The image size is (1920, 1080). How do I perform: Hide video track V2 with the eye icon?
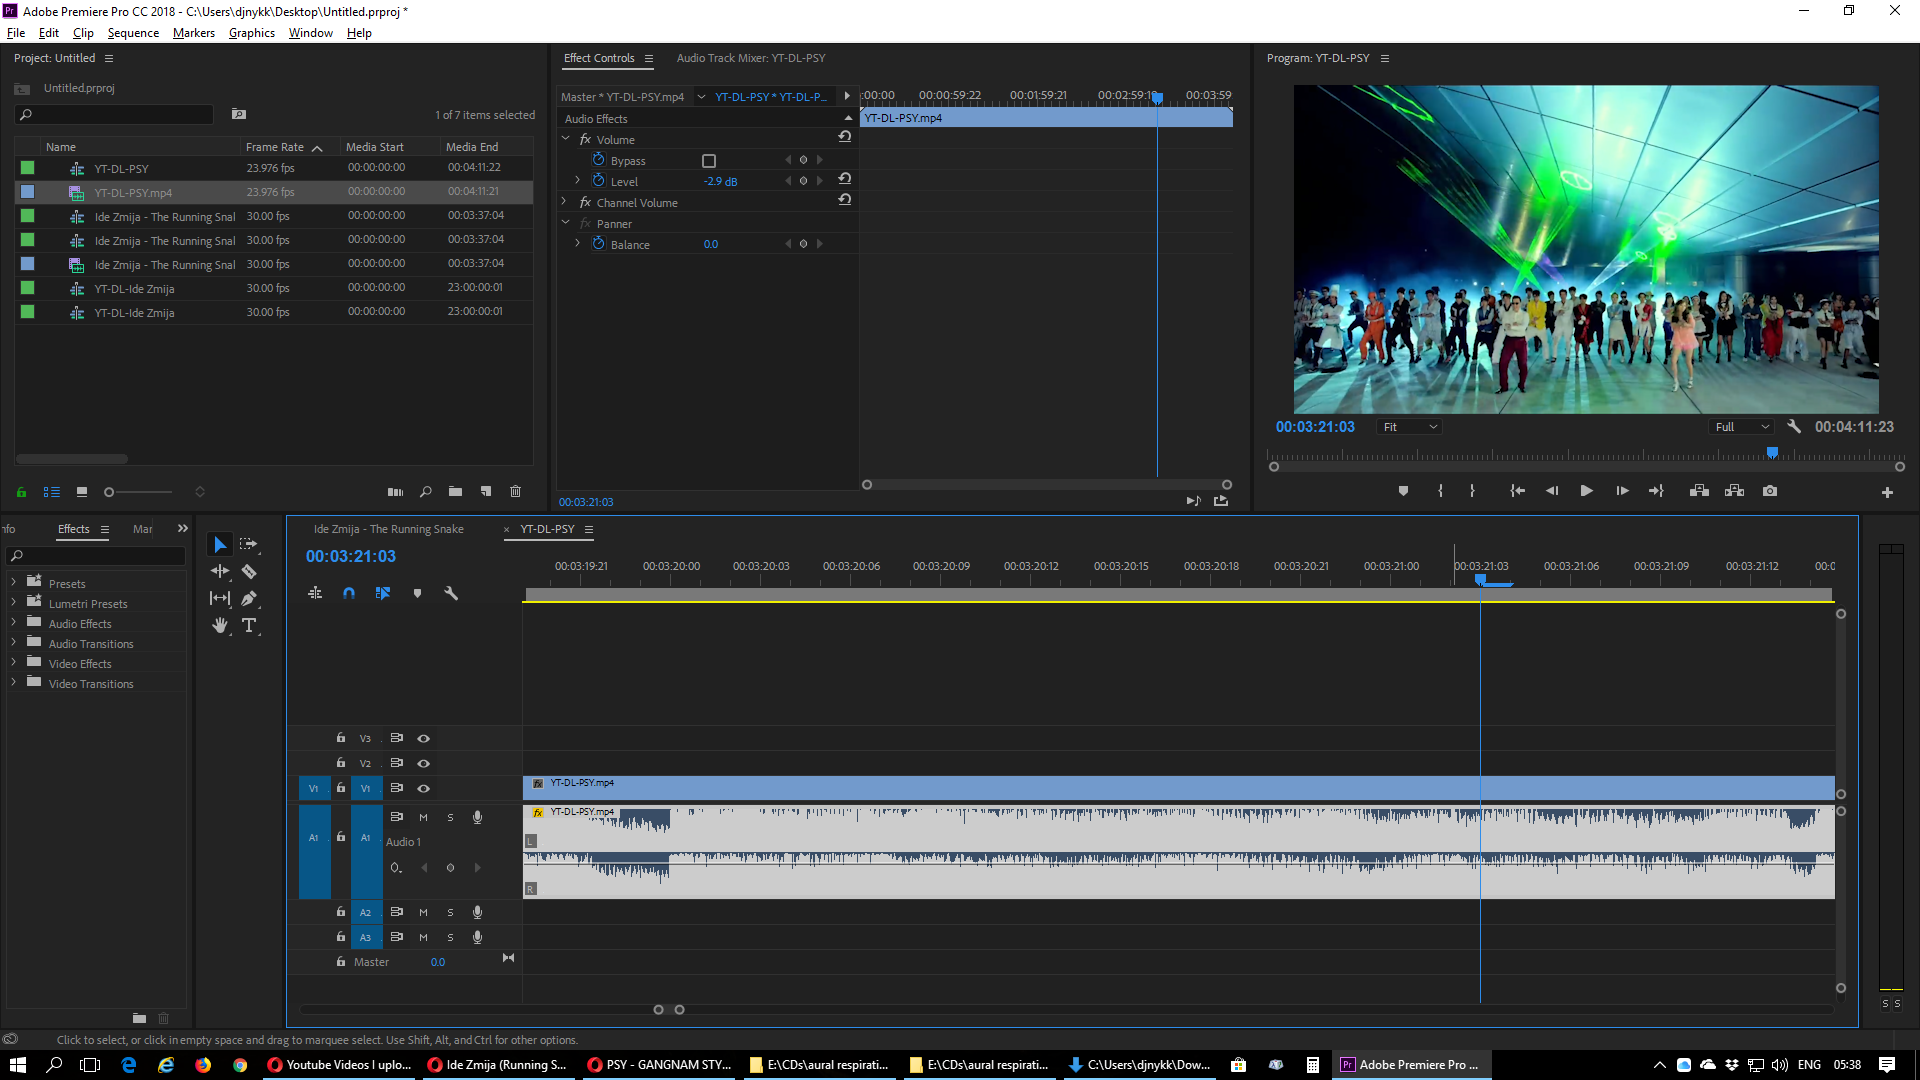423,763
